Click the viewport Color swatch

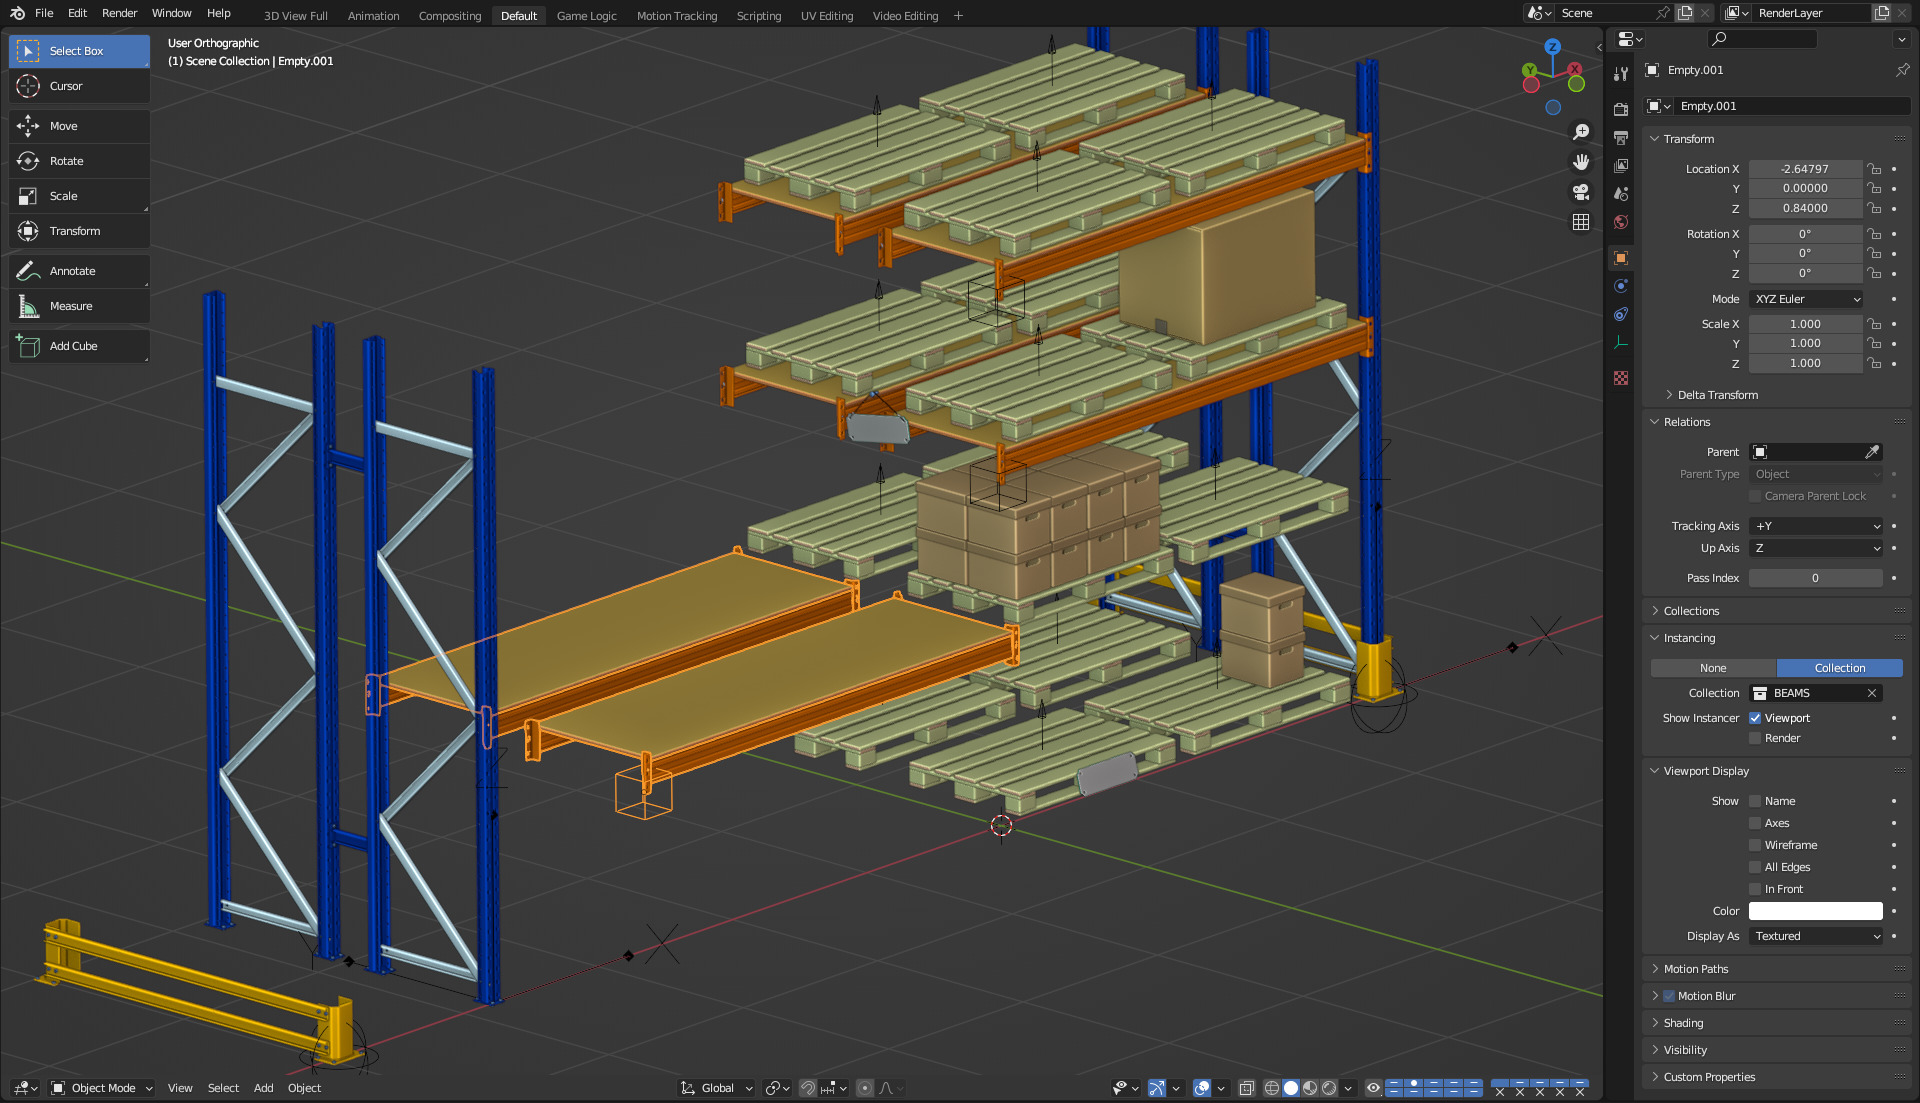point(1816,911)
